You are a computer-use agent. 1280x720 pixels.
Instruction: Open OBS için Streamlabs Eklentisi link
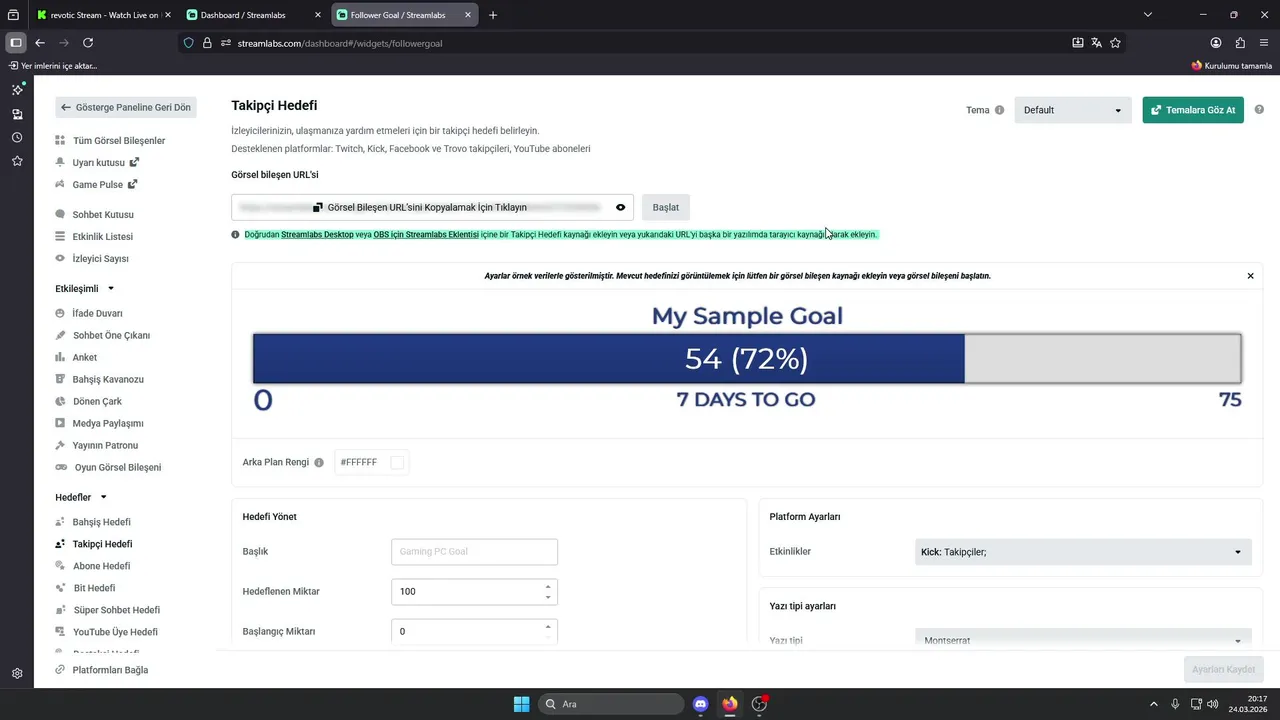coord(425,234)
